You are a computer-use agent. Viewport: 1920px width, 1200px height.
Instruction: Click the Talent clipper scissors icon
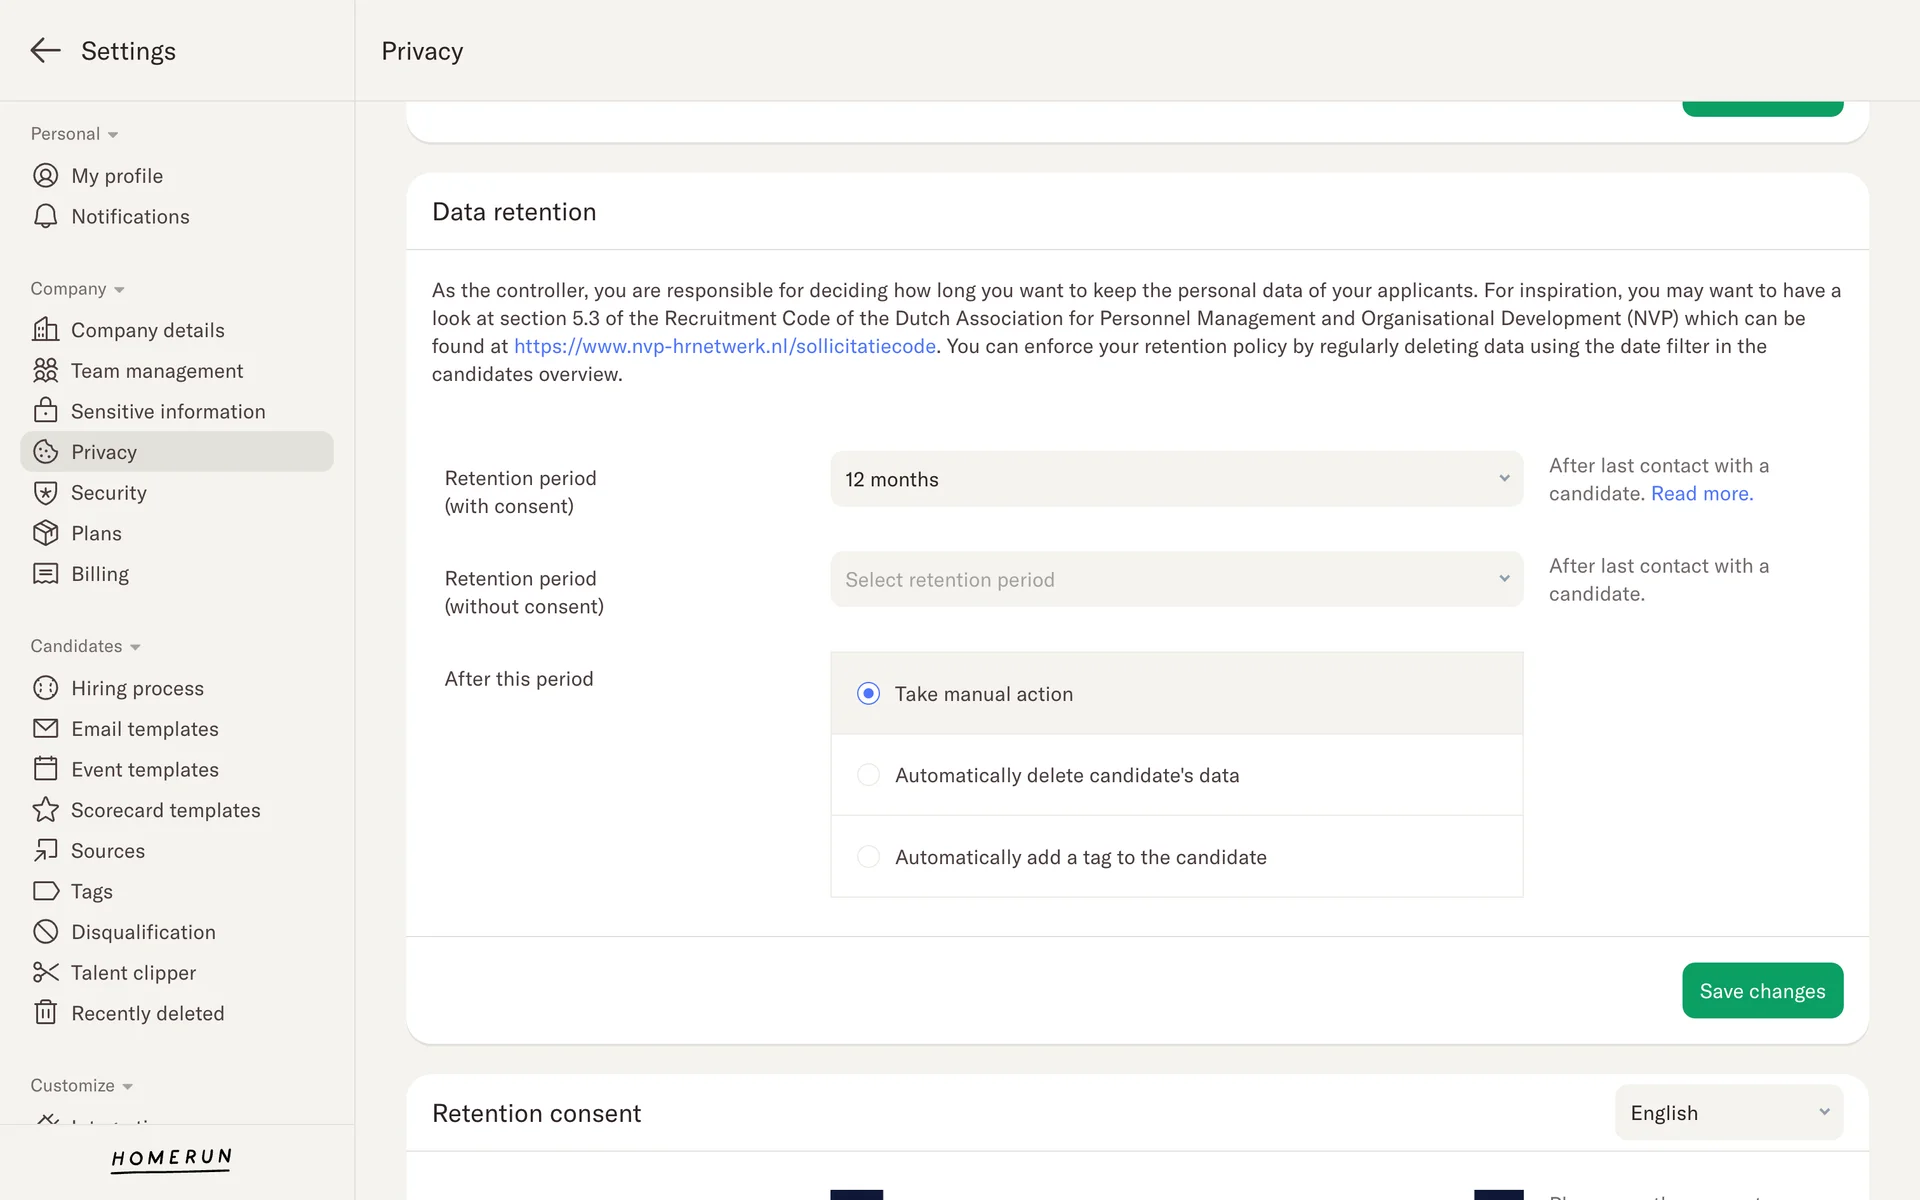[45, 972]
